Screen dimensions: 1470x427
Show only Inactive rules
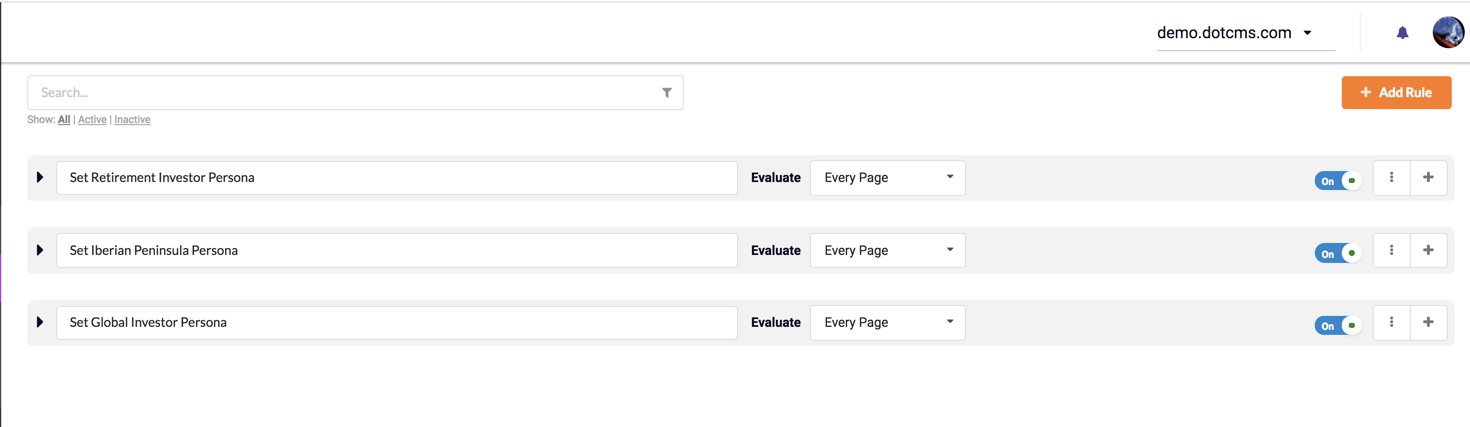click(x=132, y=120)
